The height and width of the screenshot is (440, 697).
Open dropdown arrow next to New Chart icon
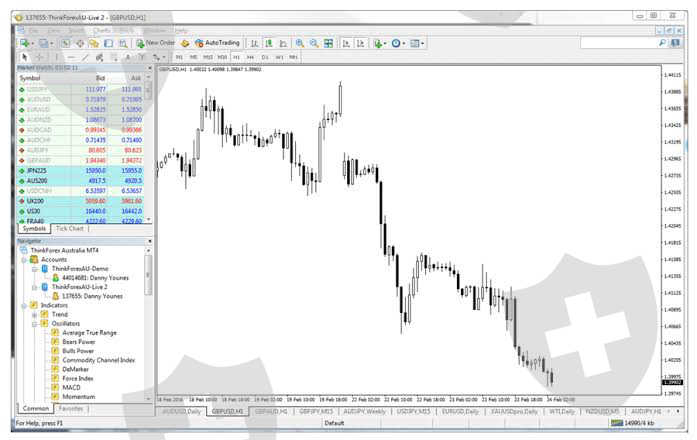[x=32, y=44]
